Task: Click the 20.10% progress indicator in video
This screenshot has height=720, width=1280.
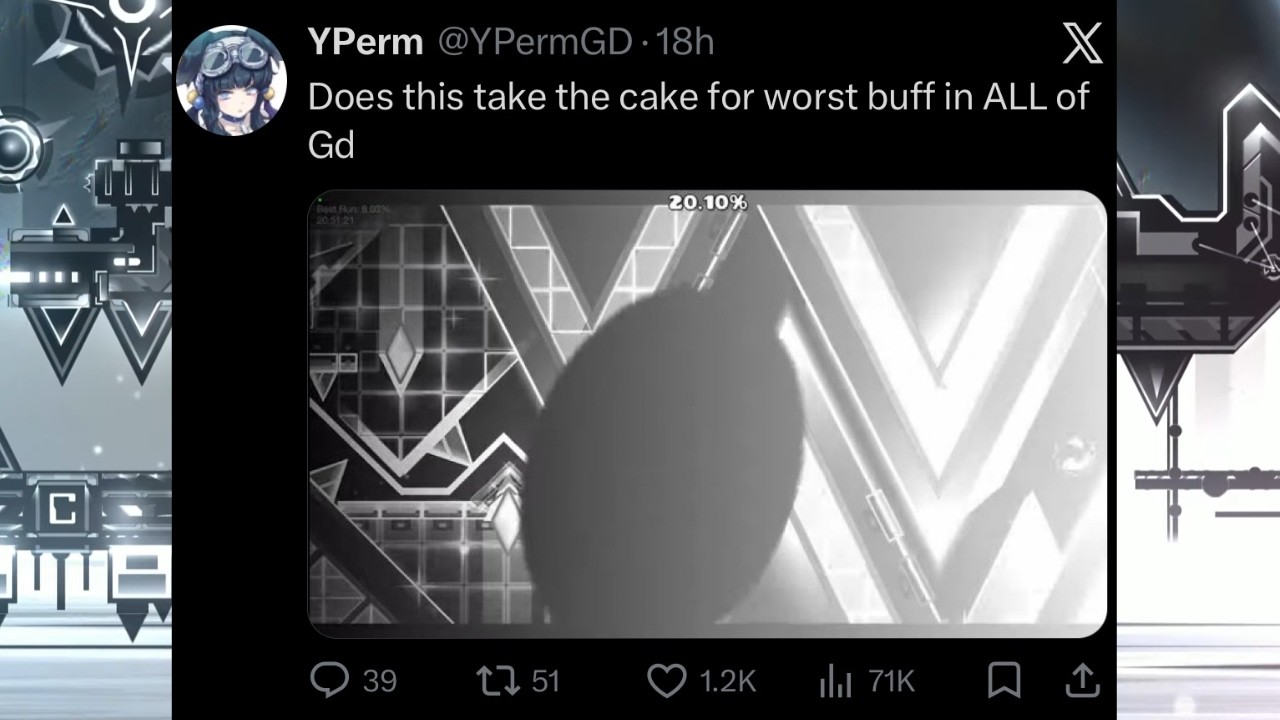Action: [x=707, y=202]
